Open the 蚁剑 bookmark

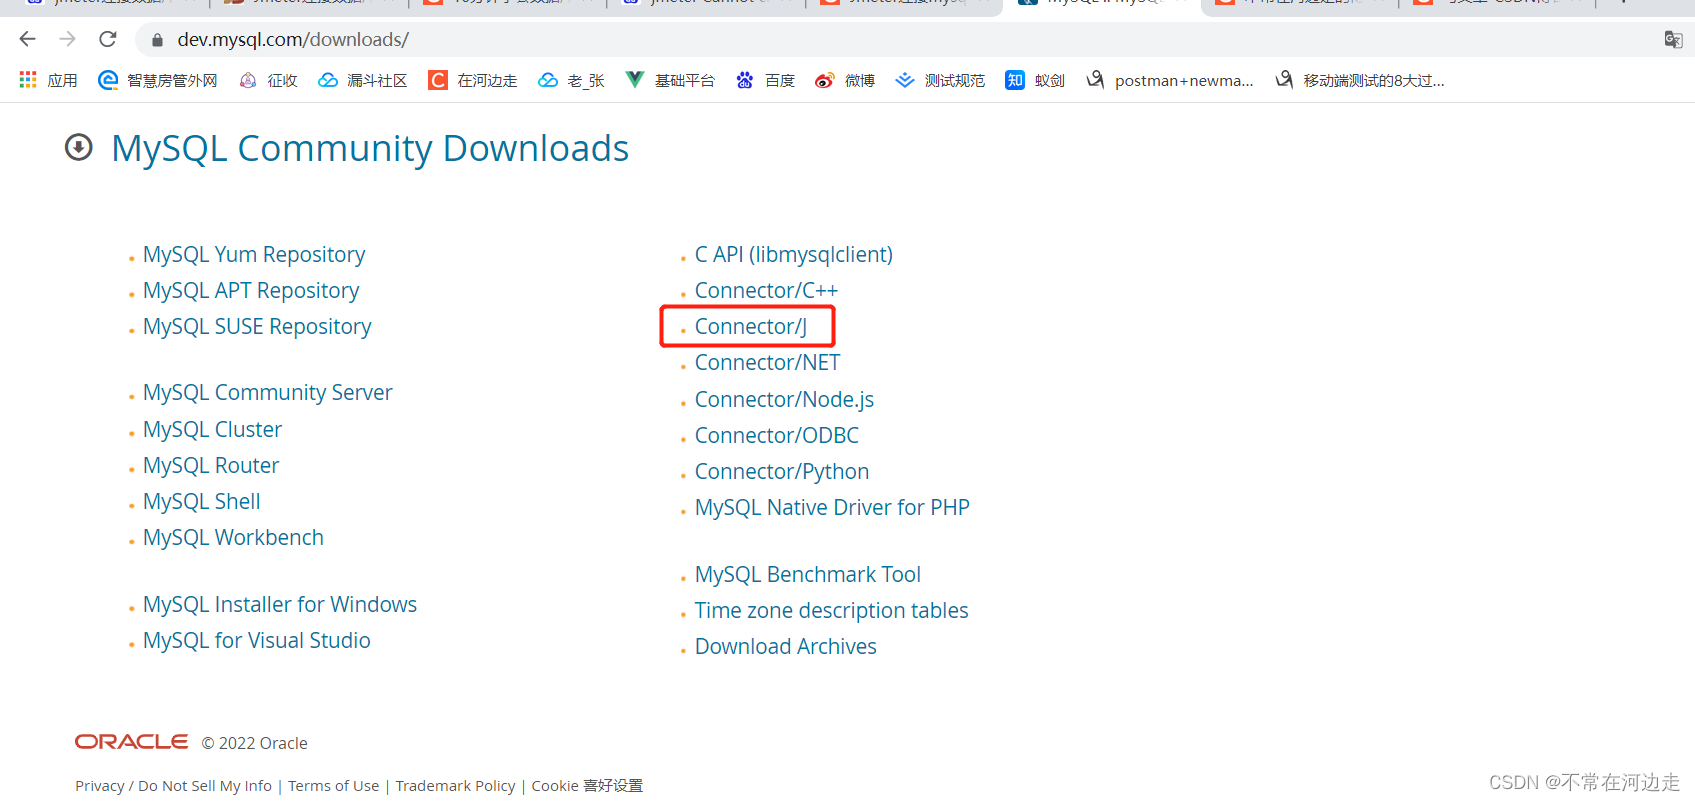(x=1035, y=80)
